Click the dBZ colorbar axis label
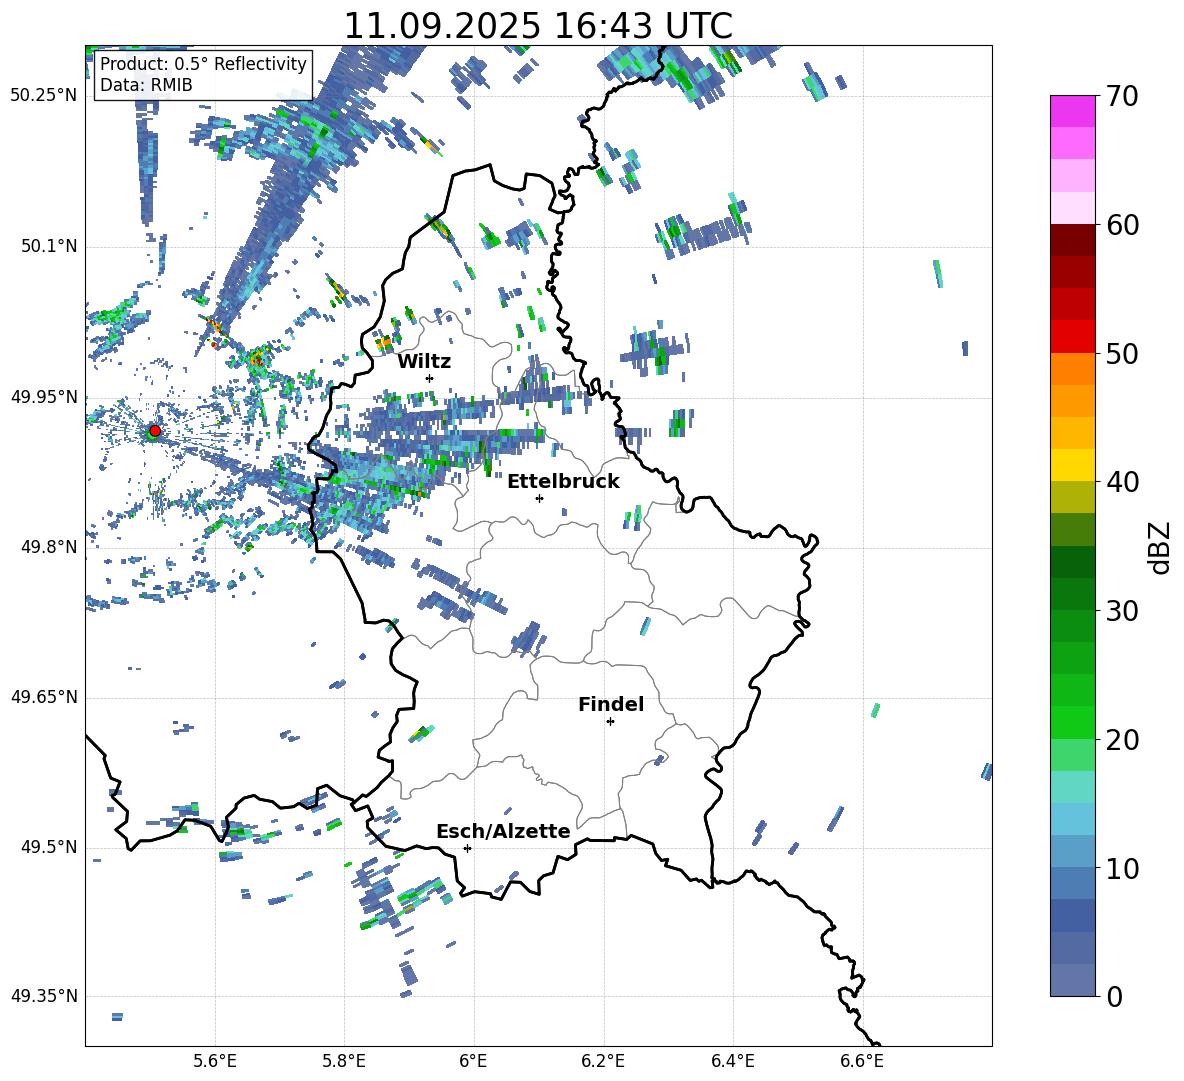This screenshot has width=1184, height=1081. point(1161,547)
